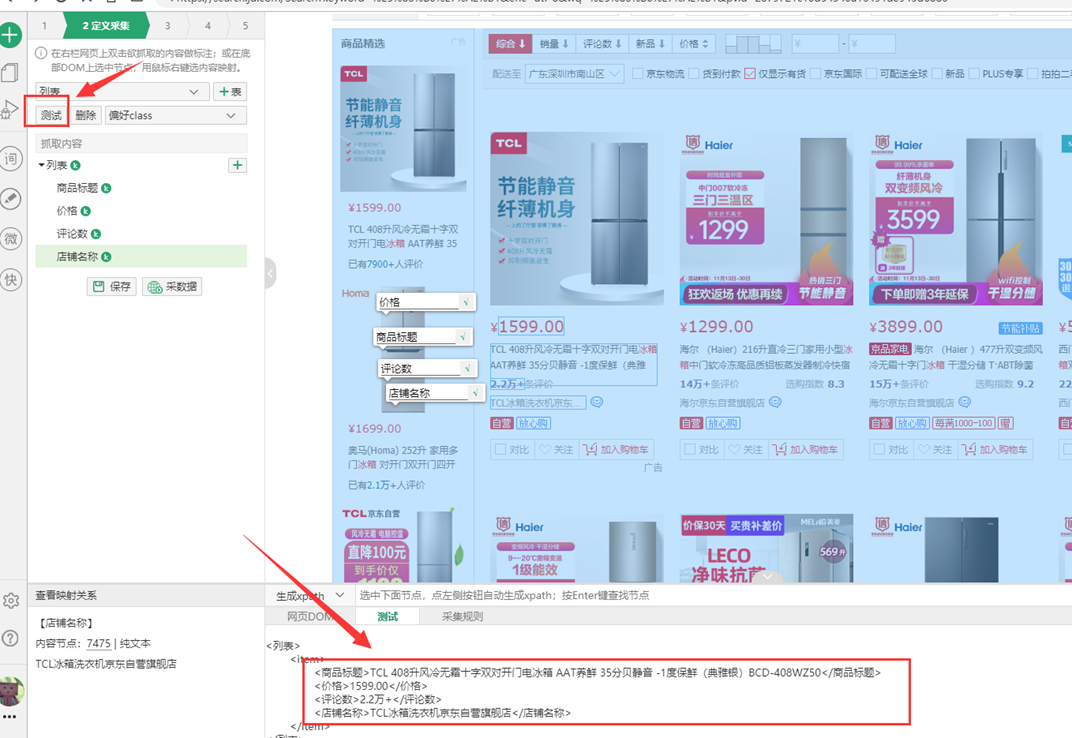Open 配送至 广东深圳市南山区 dropdown
The height and width of the screenshot is (738, 1072).
(x=574, y=74)
